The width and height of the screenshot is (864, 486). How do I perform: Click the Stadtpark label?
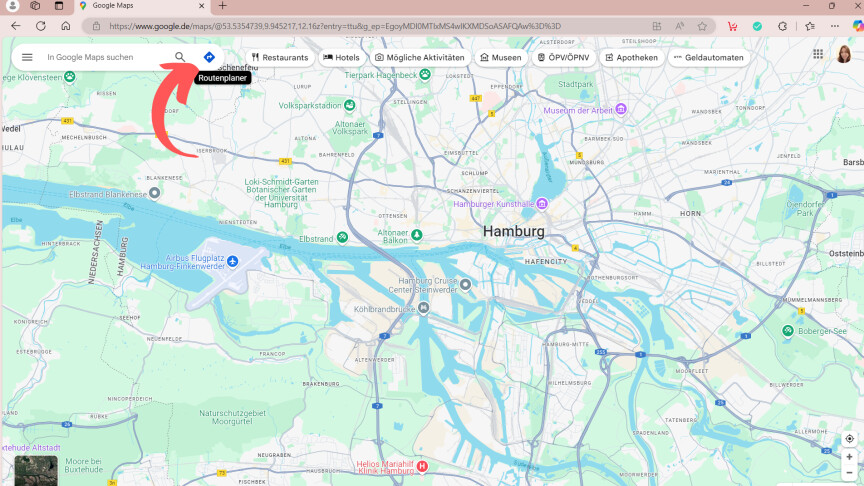pyautogui.click(x=576, y=84)
